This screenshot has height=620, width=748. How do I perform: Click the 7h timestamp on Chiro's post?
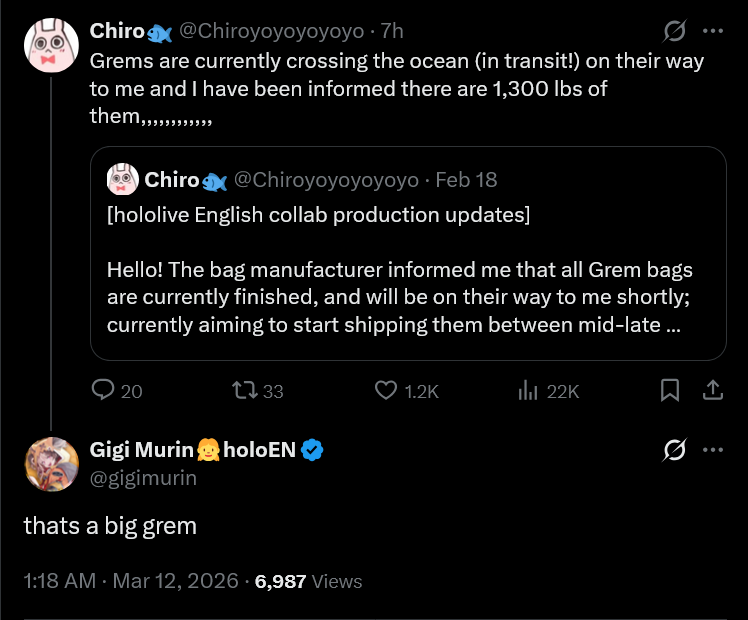pyautogui.click(x=392, y=31)
